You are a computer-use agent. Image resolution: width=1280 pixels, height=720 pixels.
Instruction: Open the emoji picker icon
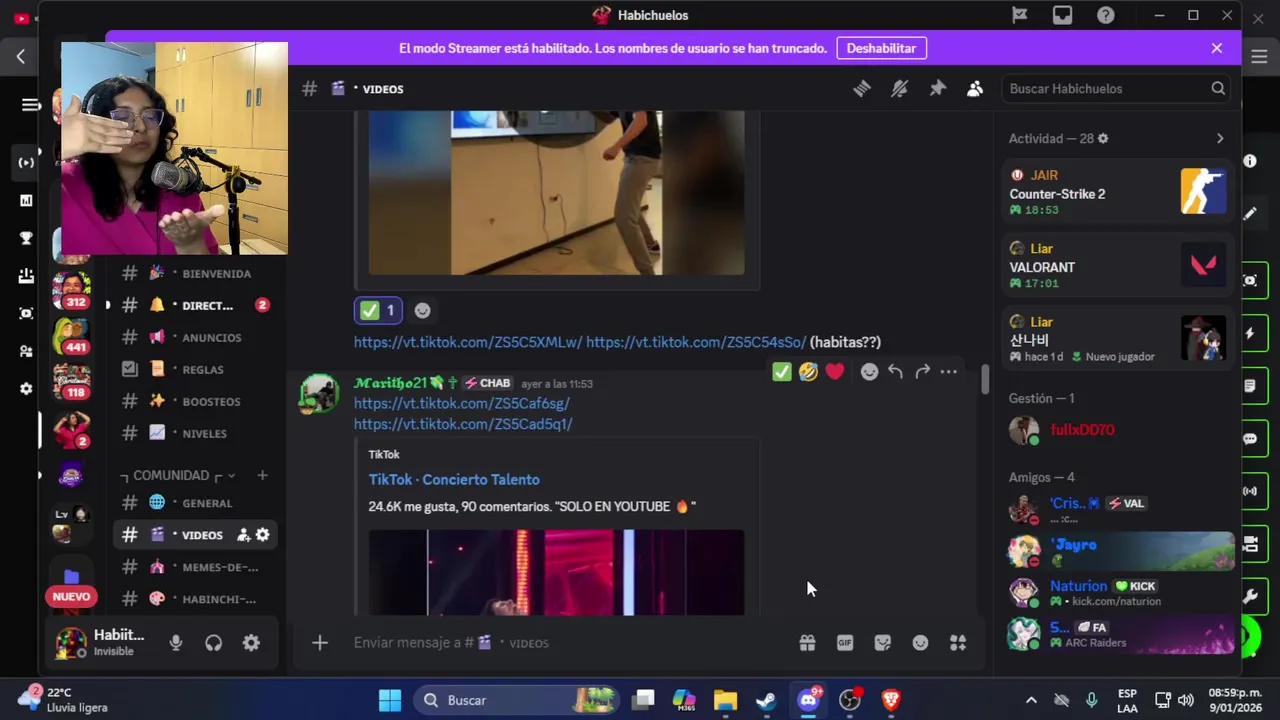[x=920, y=643]
